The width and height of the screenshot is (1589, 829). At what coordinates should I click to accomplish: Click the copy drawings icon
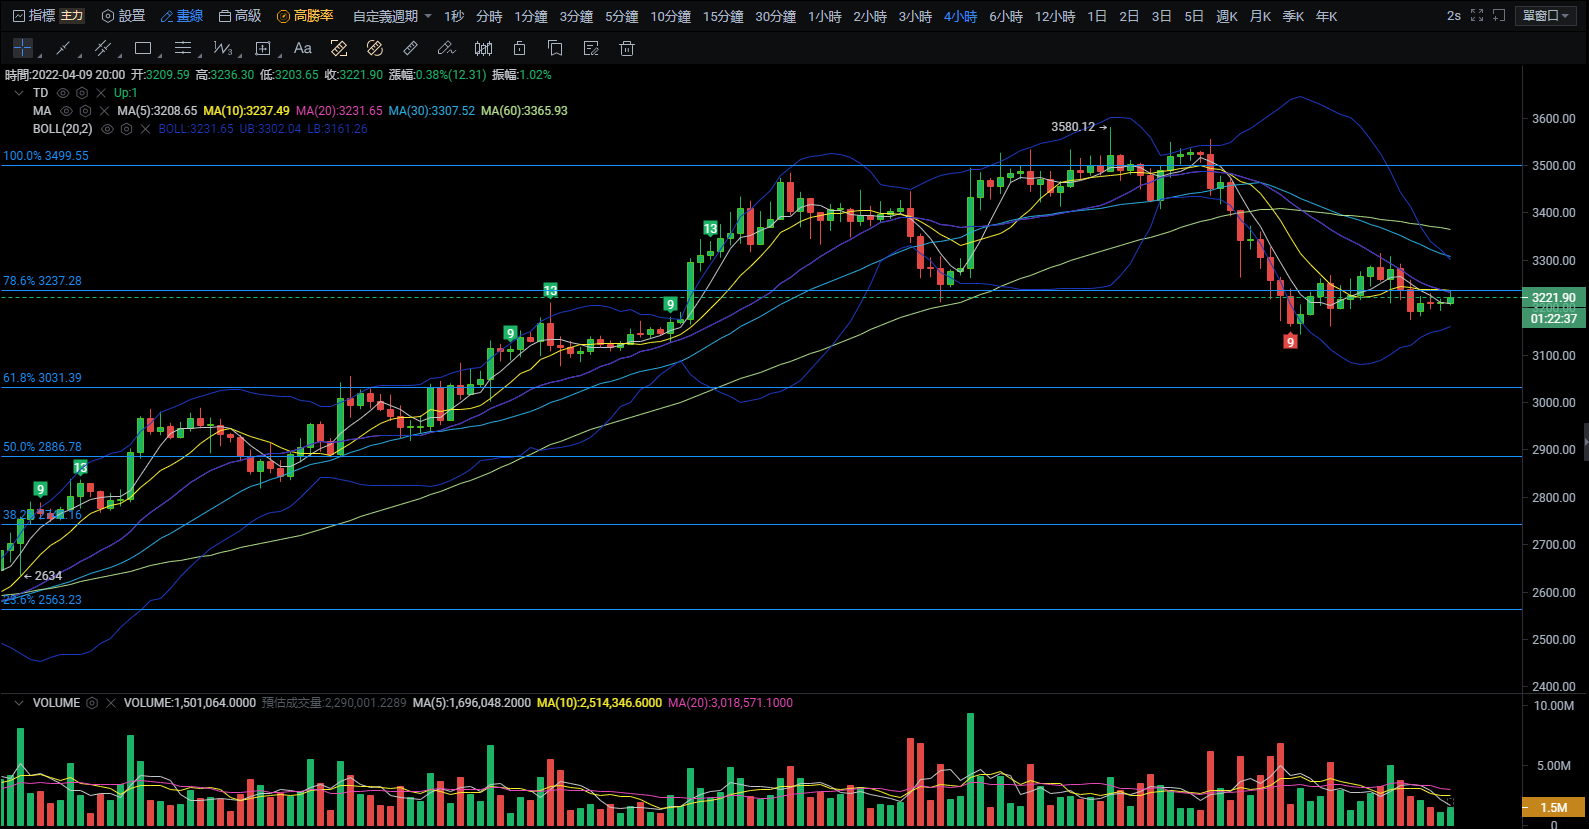click(555, 48)
